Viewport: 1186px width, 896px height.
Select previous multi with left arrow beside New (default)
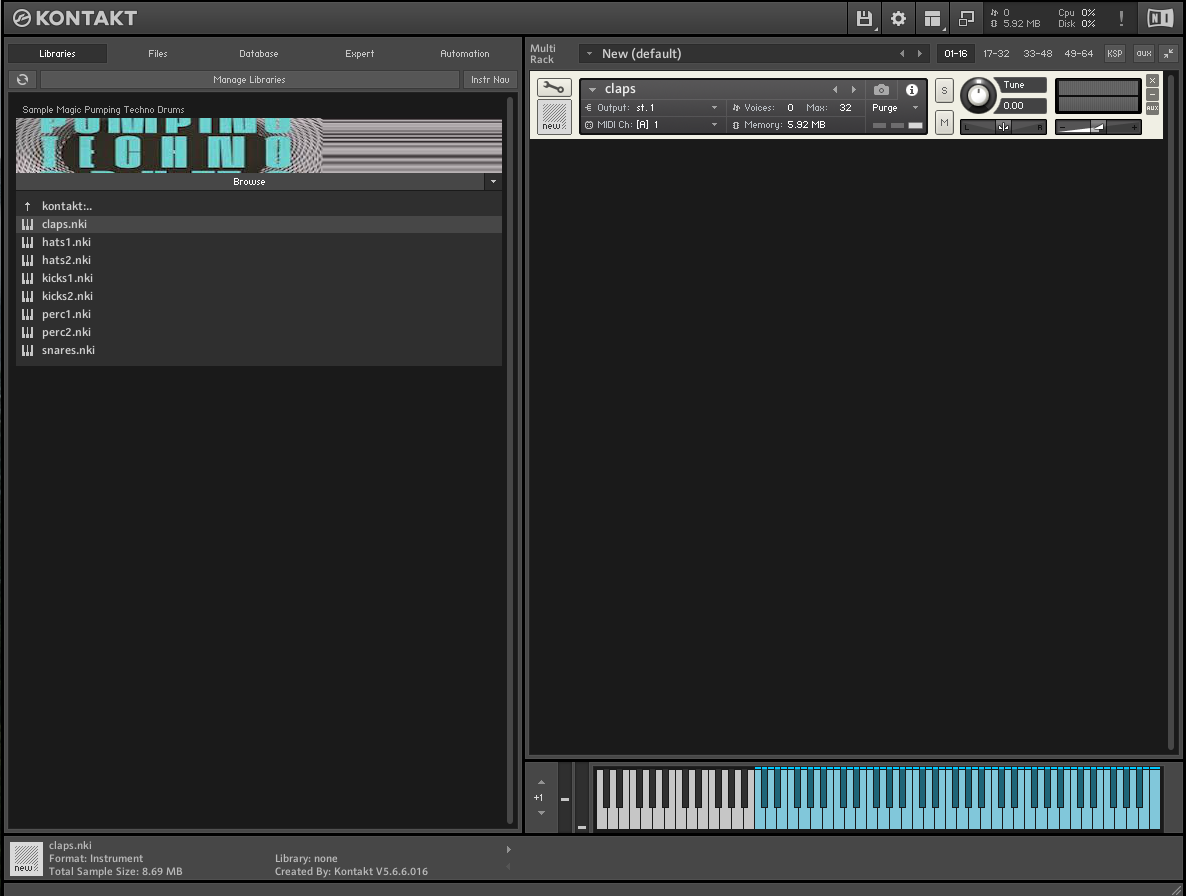902,54
